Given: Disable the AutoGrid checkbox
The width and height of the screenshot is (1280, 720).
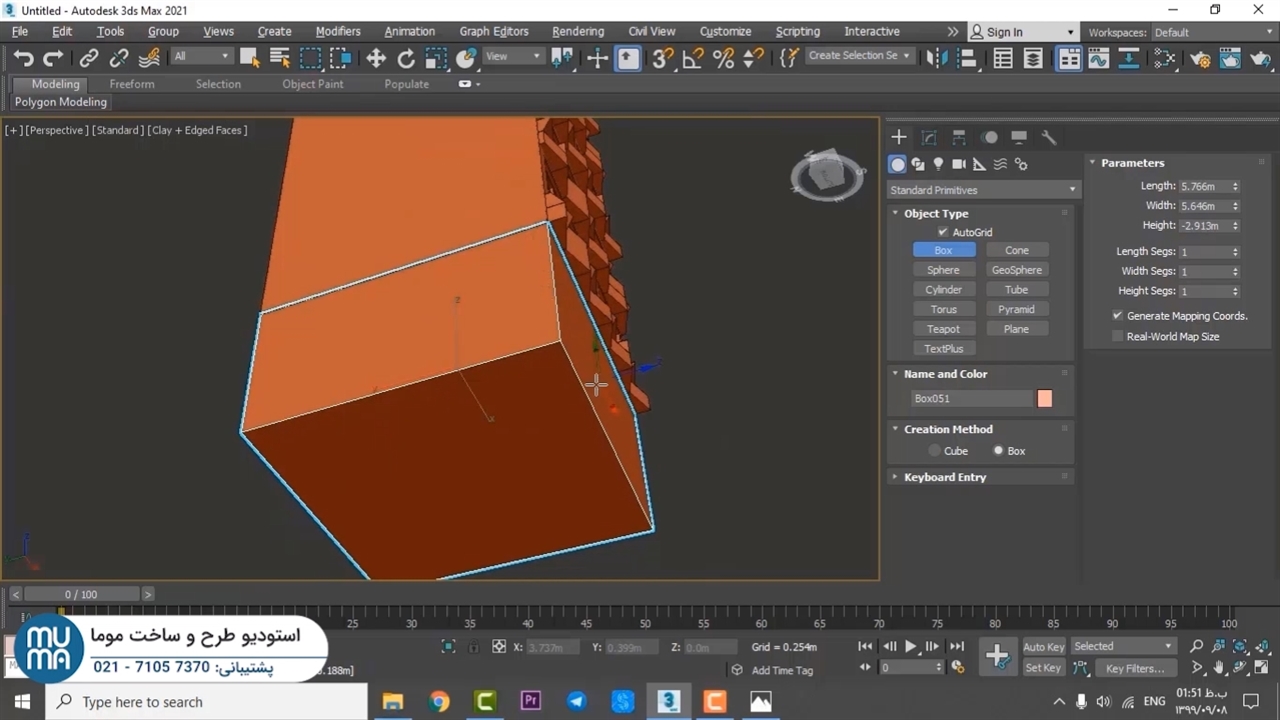Looking at the screenshot, I should point(942,232).
